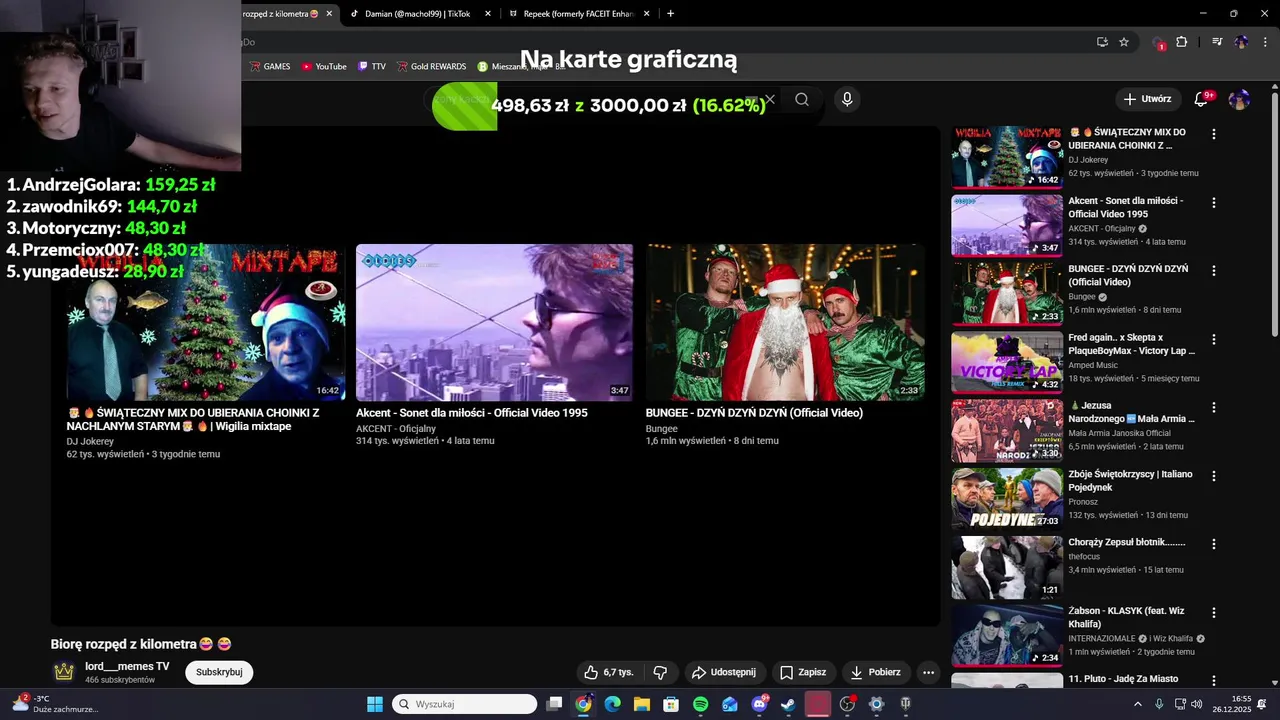Click sidebar title '11. Pluto - Jadę Za Miasto'
This screenshot has height=720, width=1280.
click(1123, 679)
